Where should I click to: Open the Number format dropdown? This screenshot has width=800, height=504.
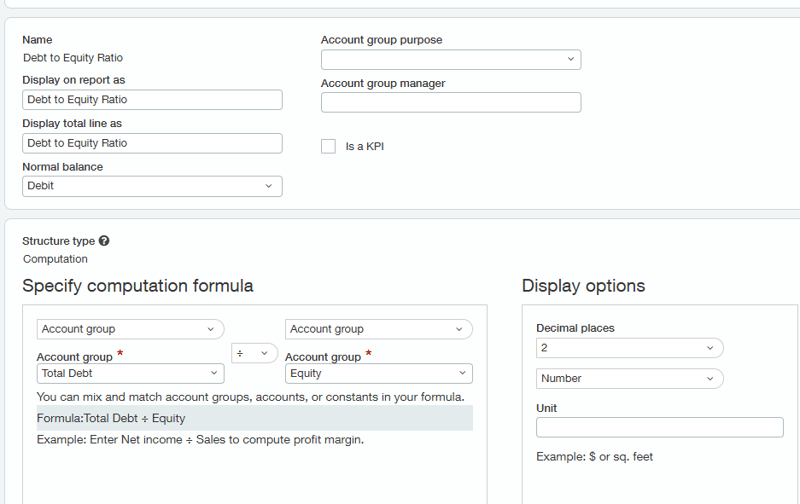[629, 379]
